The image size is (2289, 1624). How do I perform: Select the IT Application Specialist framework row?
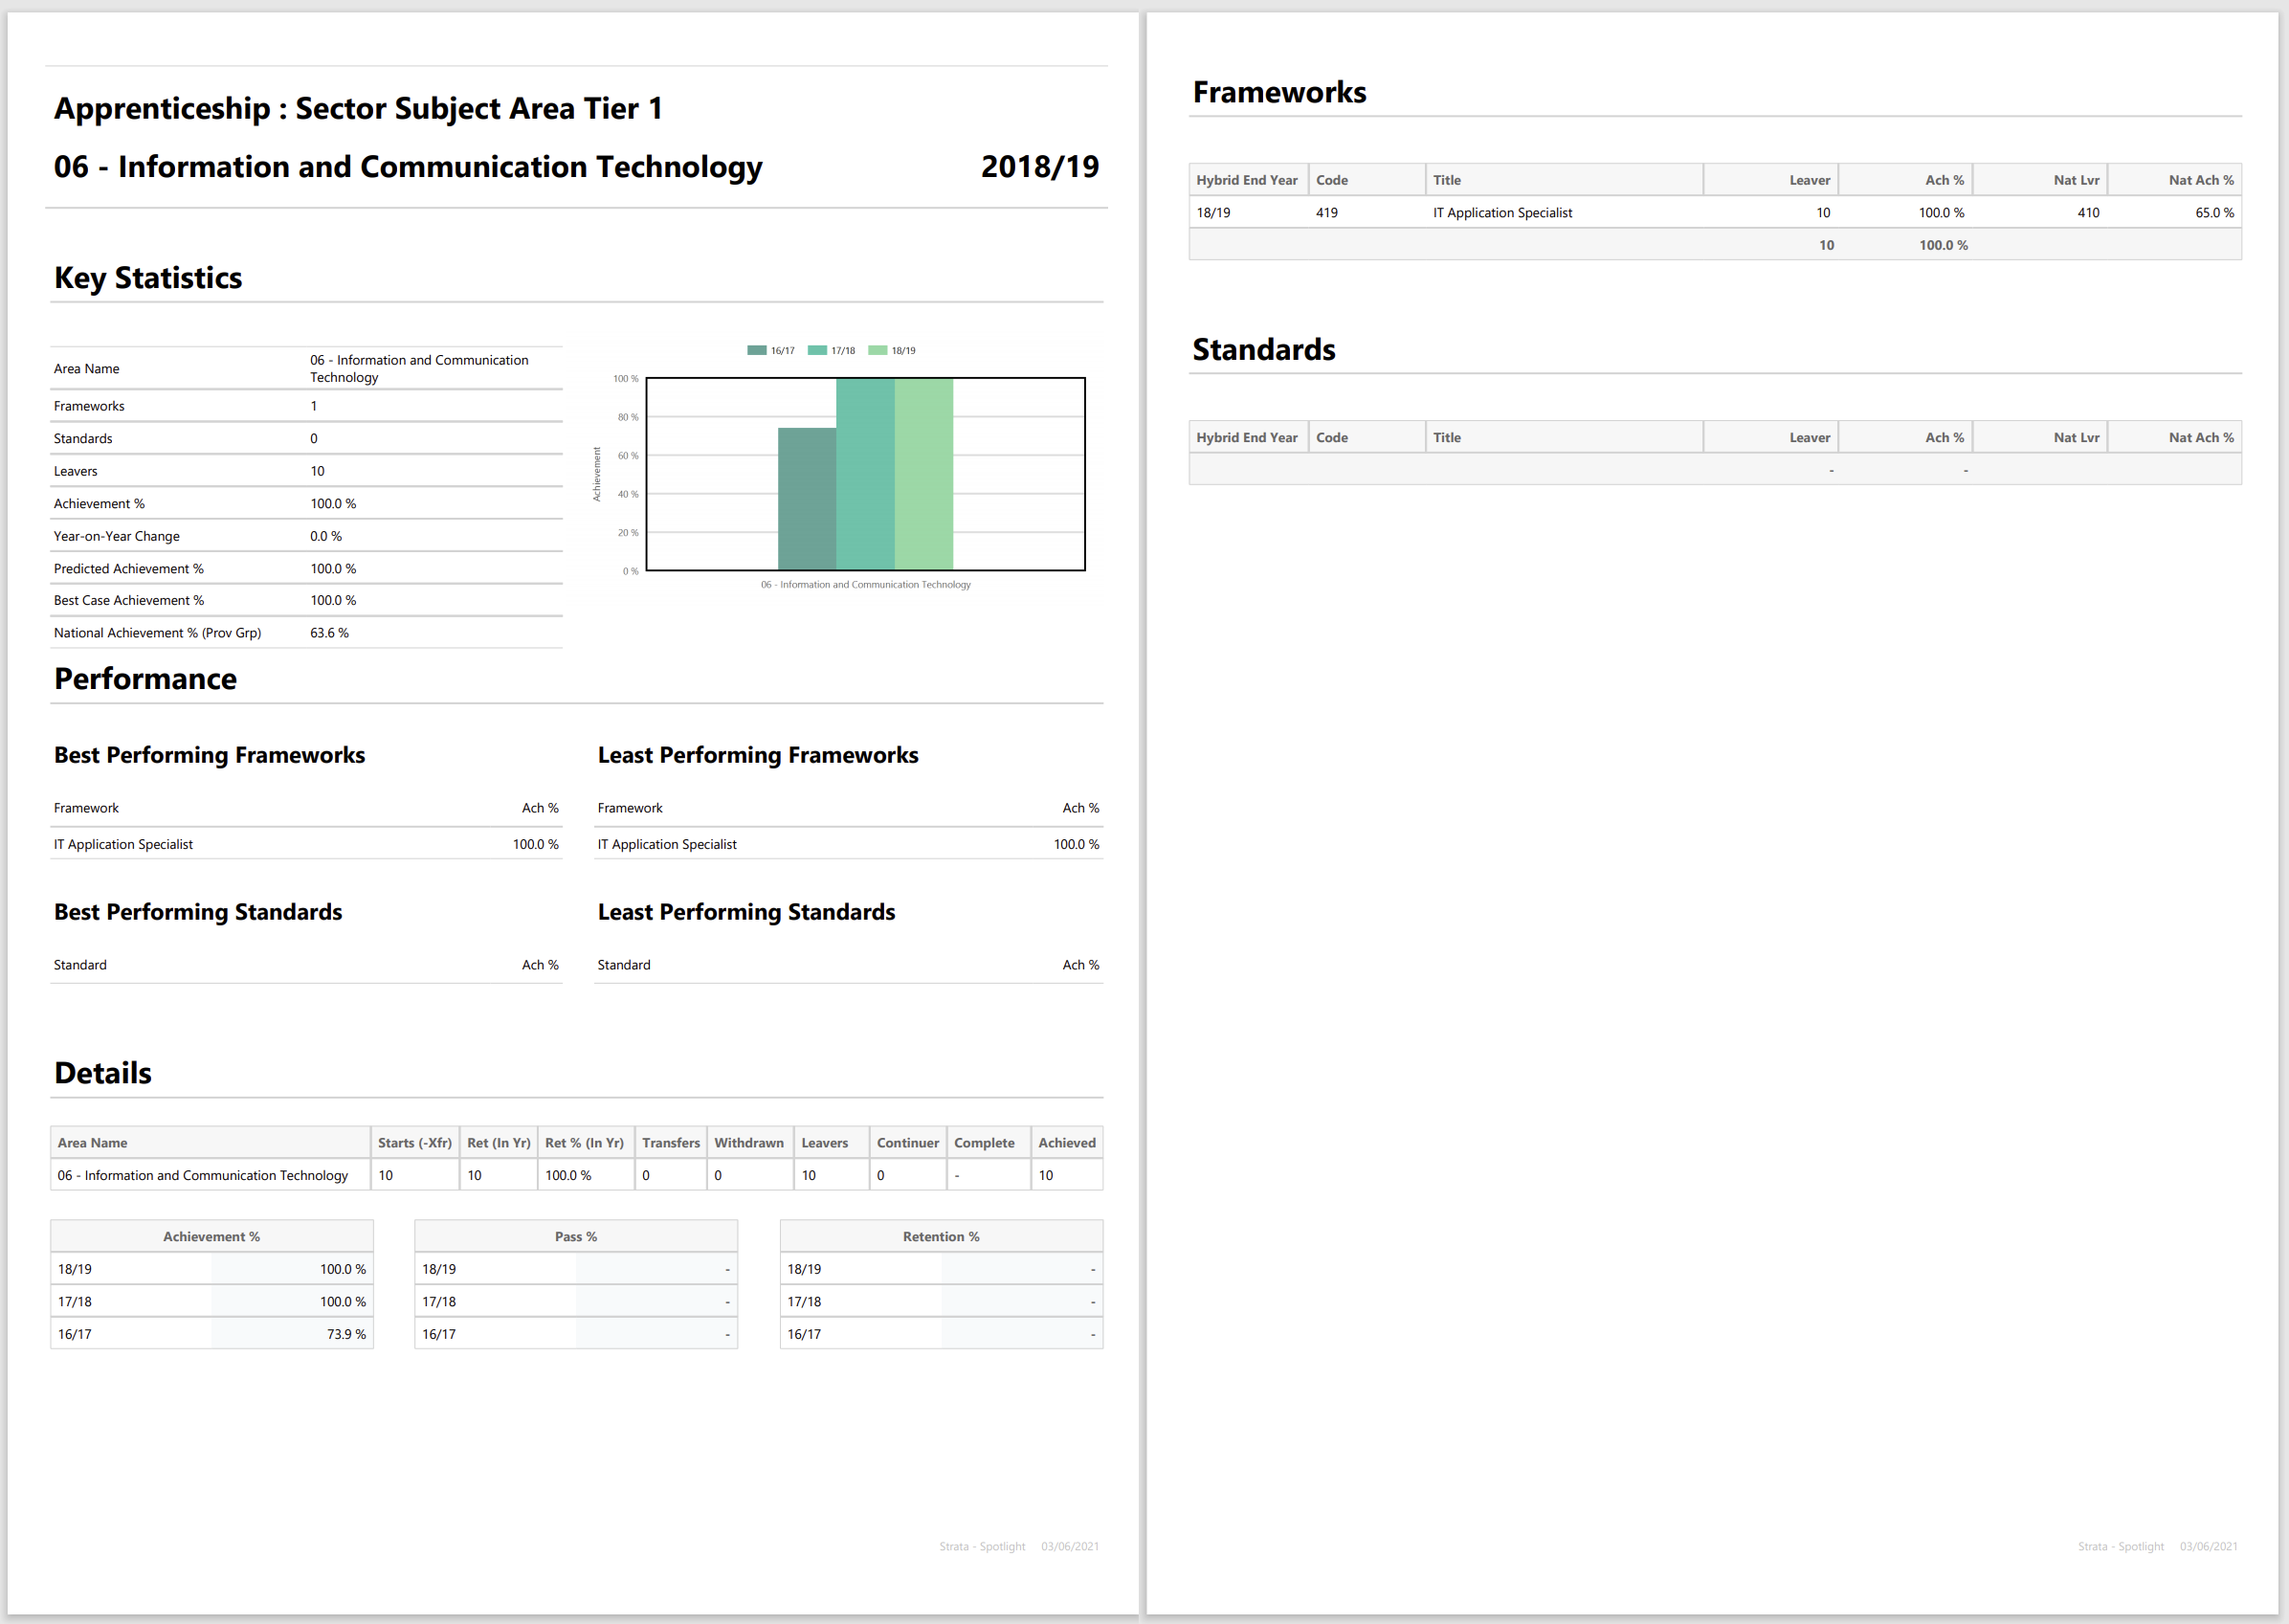click(1501, 212)
